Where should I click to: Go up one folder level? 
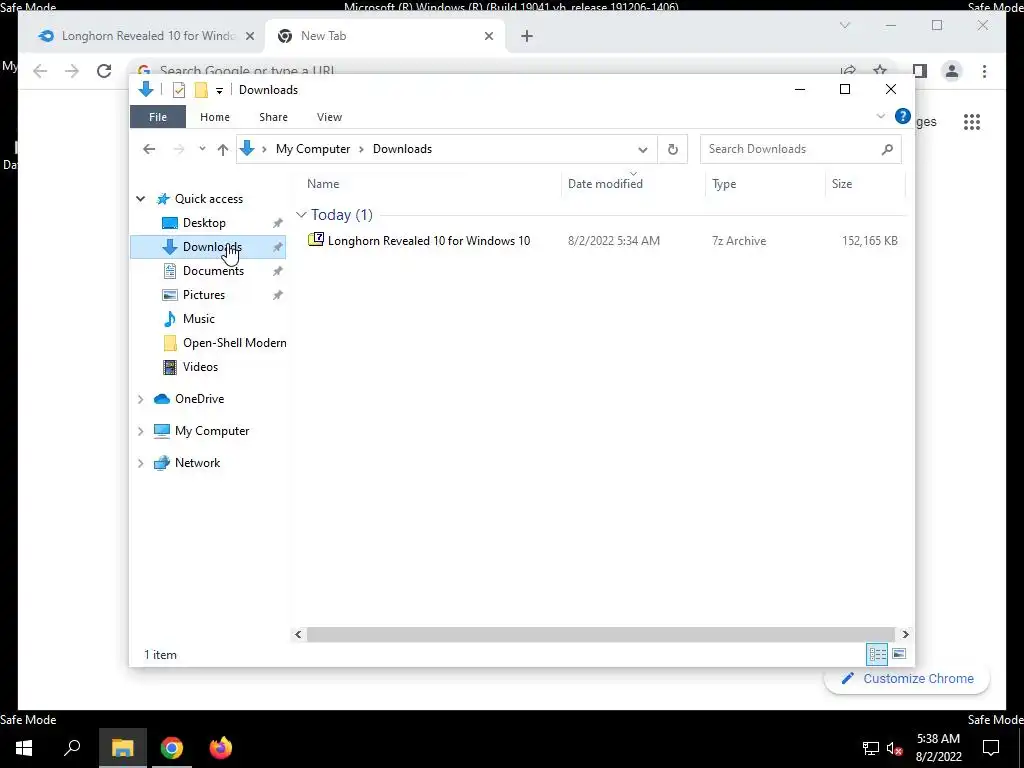pyautogui.click(x=223, y=150)
